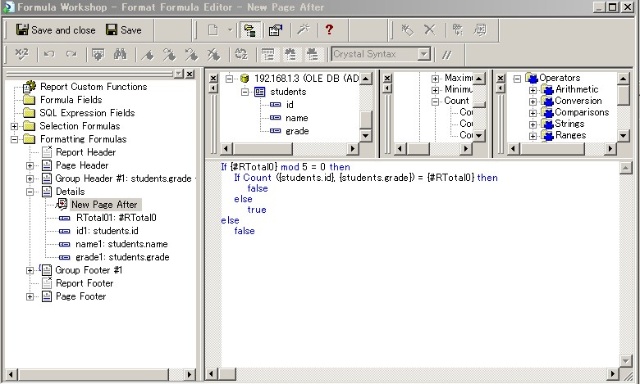This screenshot has width=640, height=384.
Task: Expand the Strings operators folder
Action: 533,124
